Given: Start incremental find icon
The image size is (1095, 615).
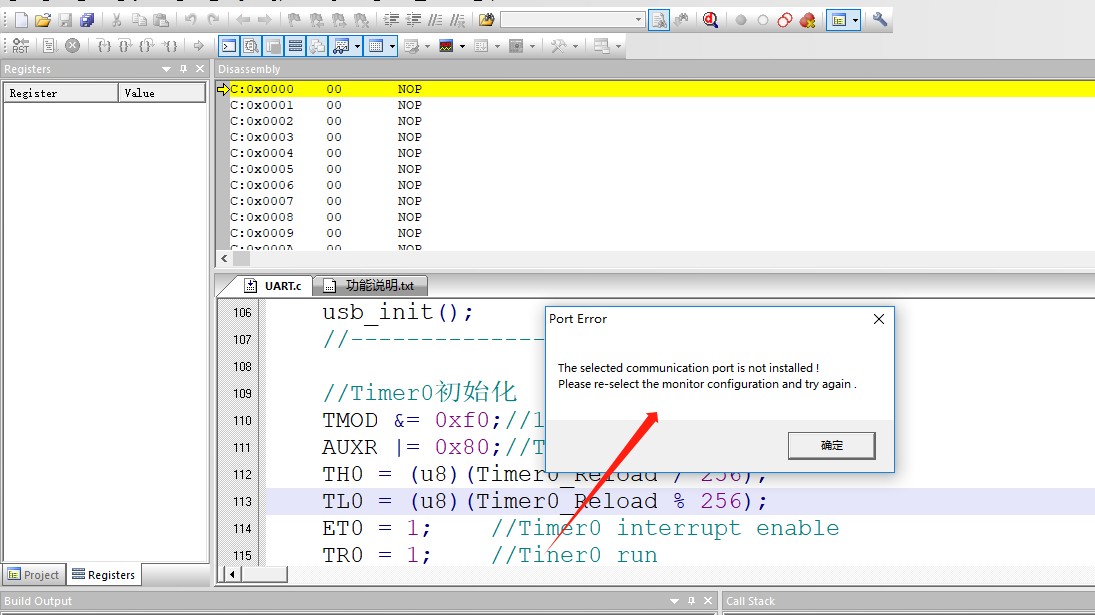Looking at the screenshot, I should 682,20.
